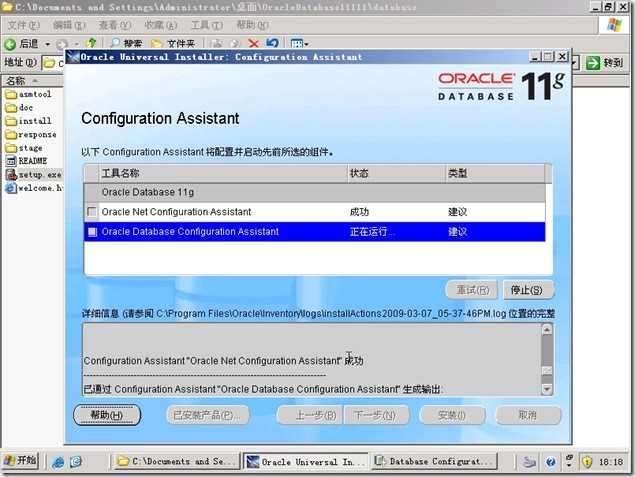Click the Up folder icon in Explorer
Image resolution: width=635 pixels, height=477 pixels.
coord(92,43)
